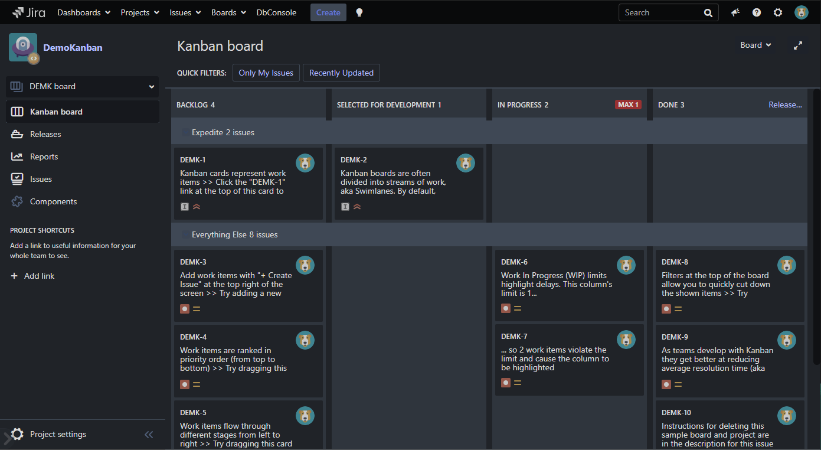
Task: Click the board vertical scrollbar
Action: [817, 225]
